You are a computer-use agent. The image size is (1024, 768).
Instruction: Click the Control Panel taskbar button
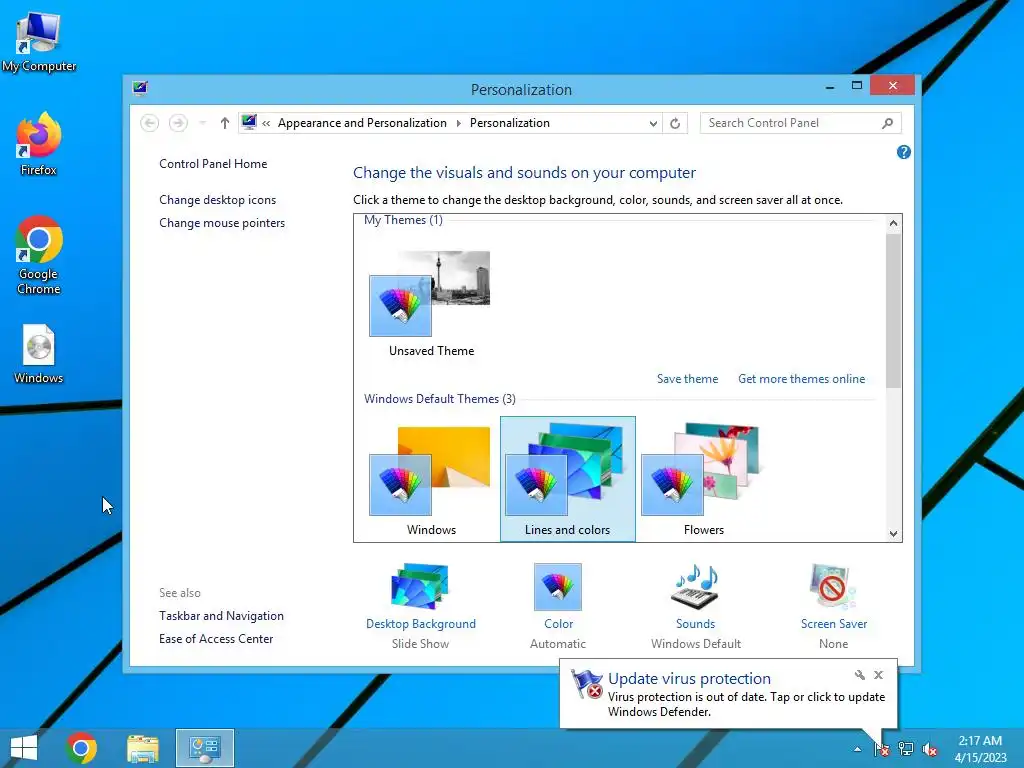[204, 748]
